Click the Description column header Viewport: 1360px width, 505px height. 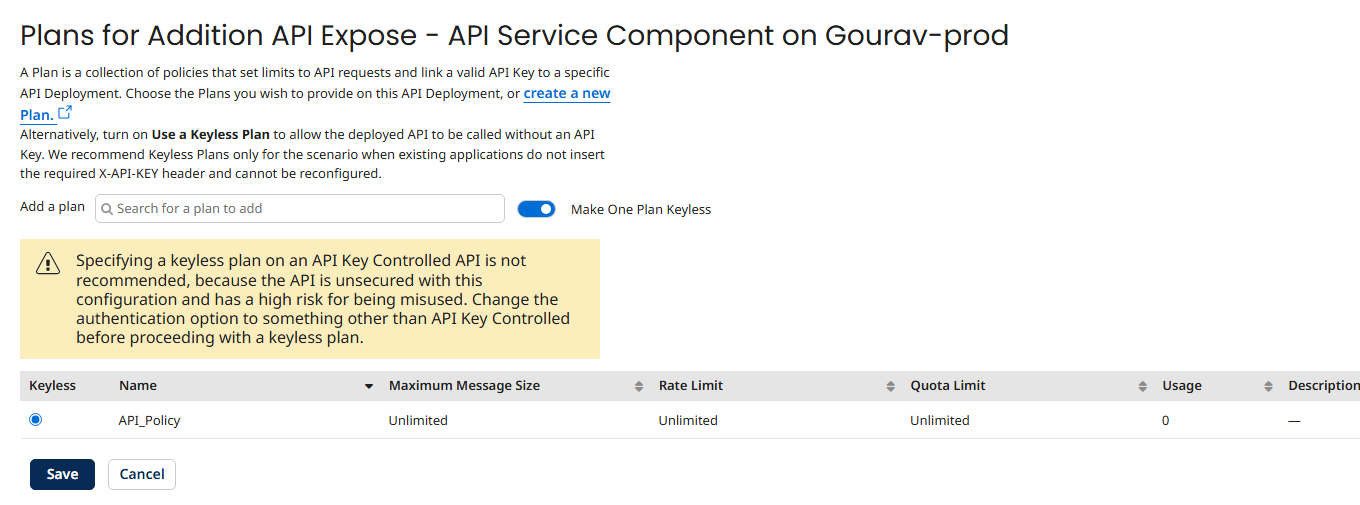1322,386
